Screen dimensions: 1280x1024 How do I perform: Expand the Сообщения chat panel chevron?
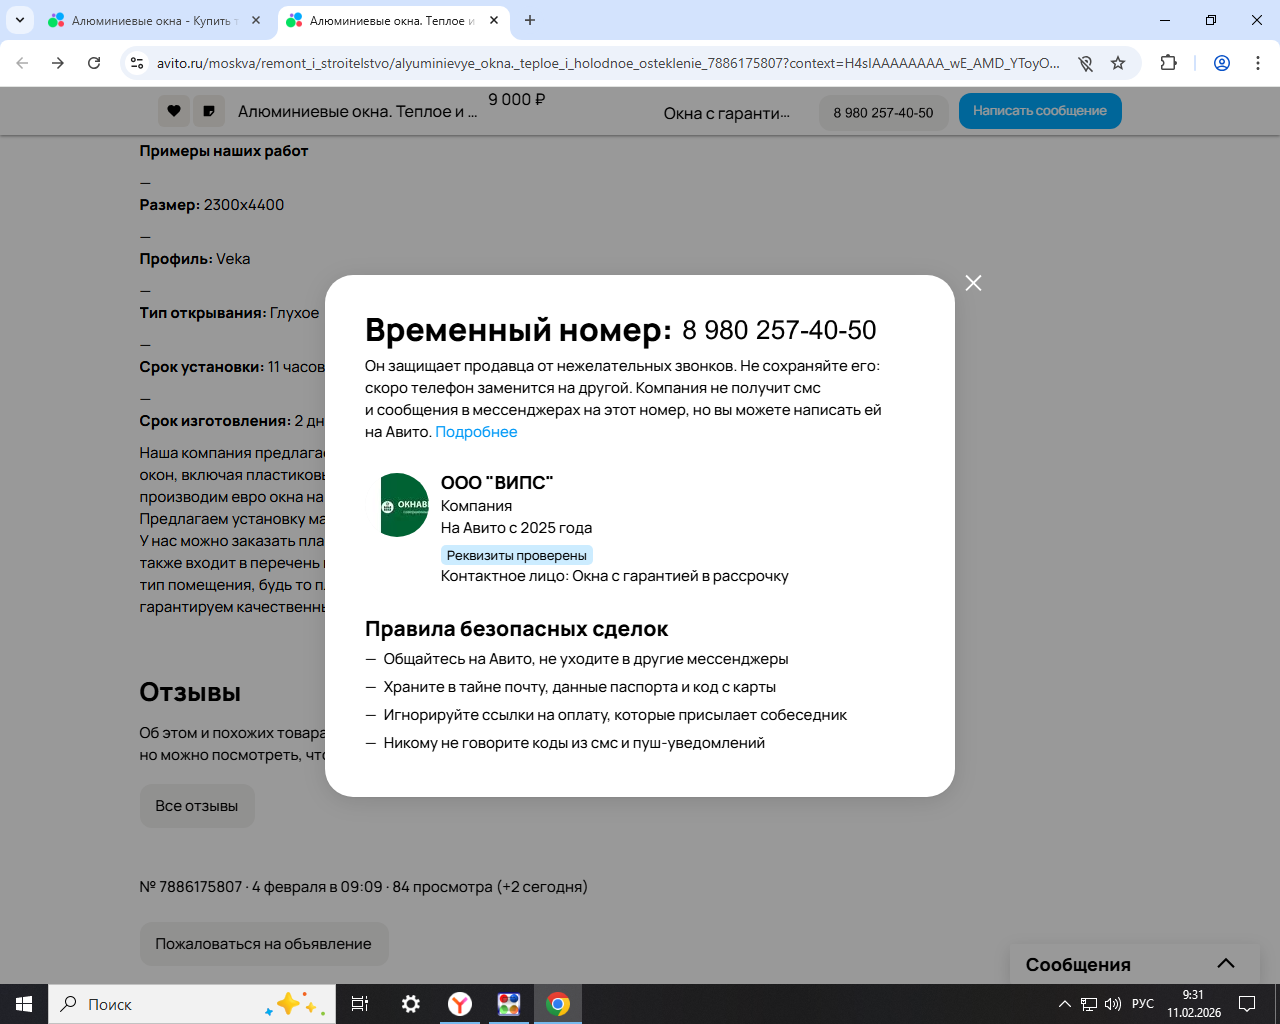tap(1226, 964)
